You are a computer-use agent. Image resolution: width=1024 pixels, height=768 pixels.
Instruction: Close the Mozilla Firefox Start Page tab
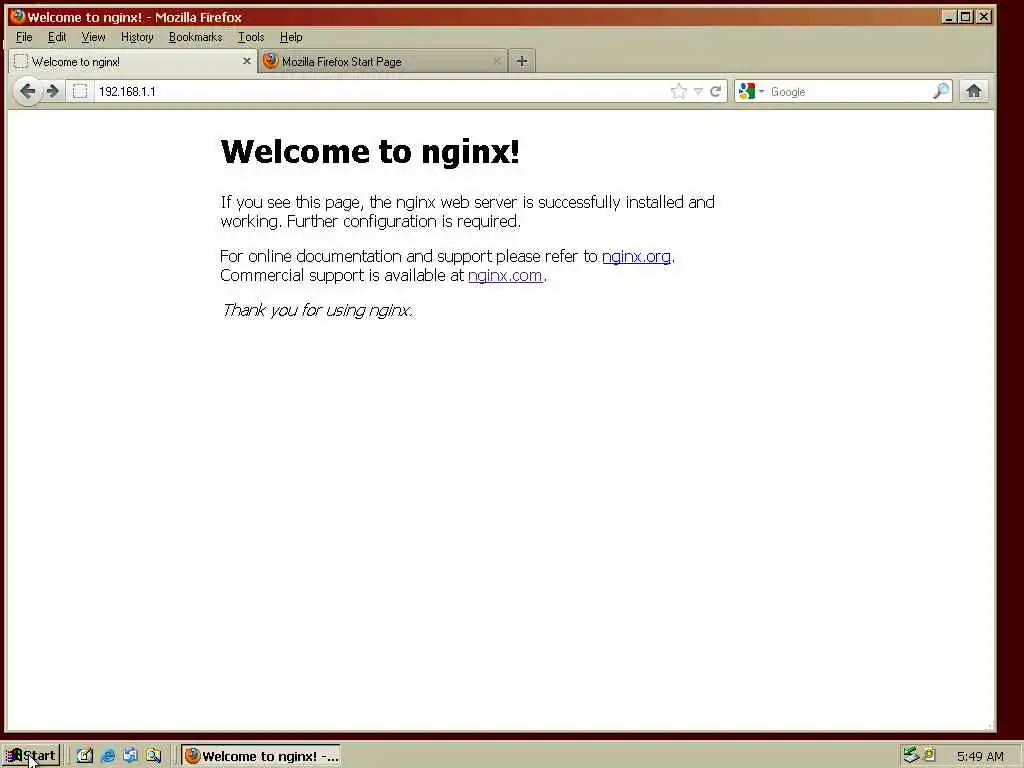497,61
